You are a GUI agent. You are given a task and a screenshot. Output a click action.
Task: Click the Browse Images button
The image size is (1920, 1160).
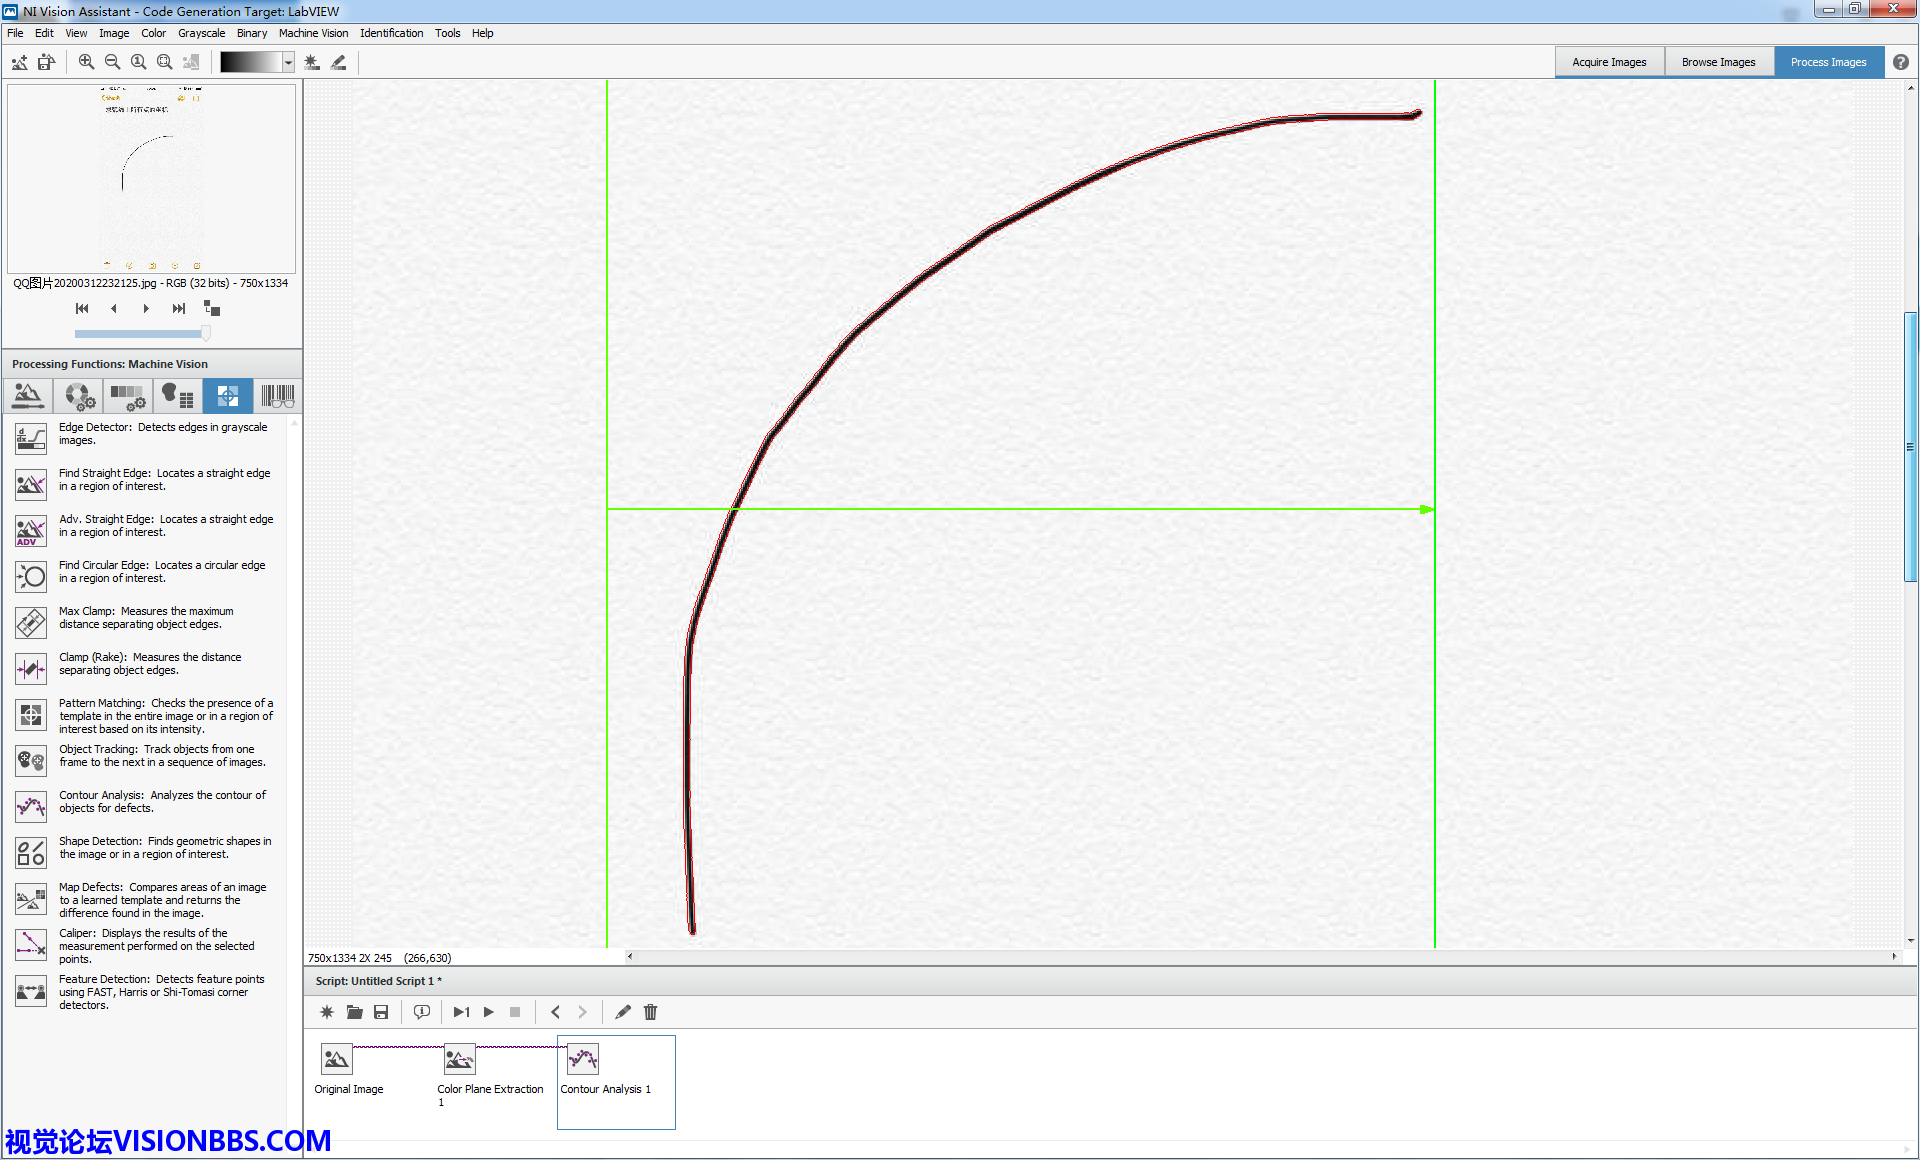point(1718,62)
